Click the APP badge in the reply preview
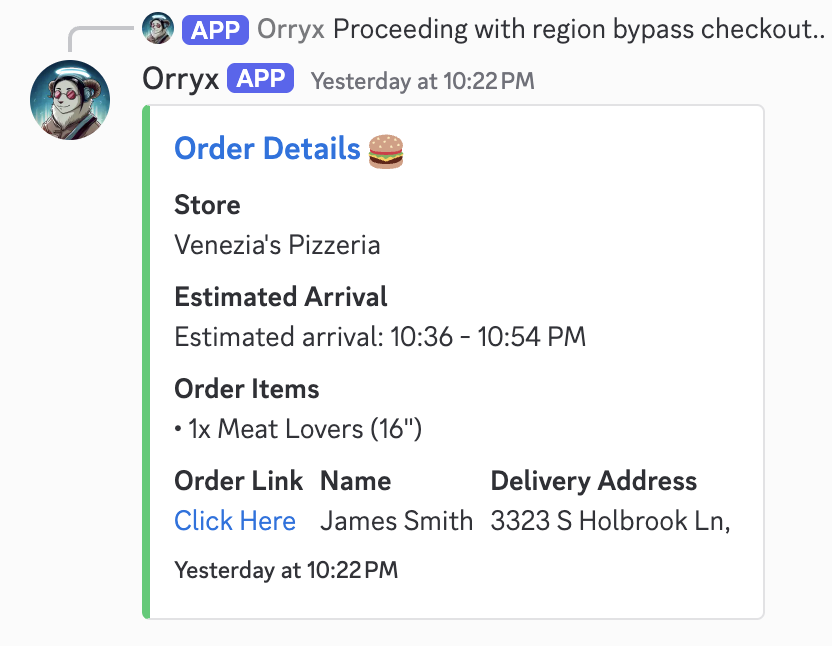This screenshot has width=832, height=646. tap(216, 28)
